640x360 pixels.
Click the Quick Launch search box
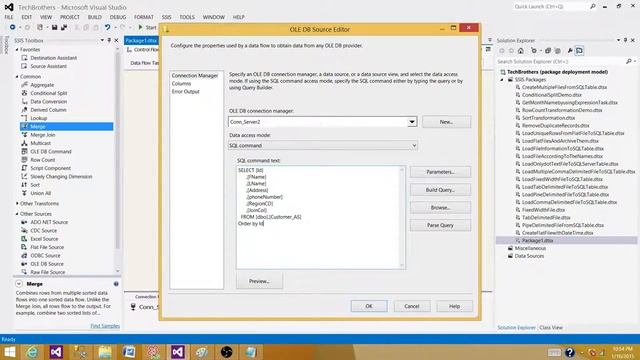[551, 7]
